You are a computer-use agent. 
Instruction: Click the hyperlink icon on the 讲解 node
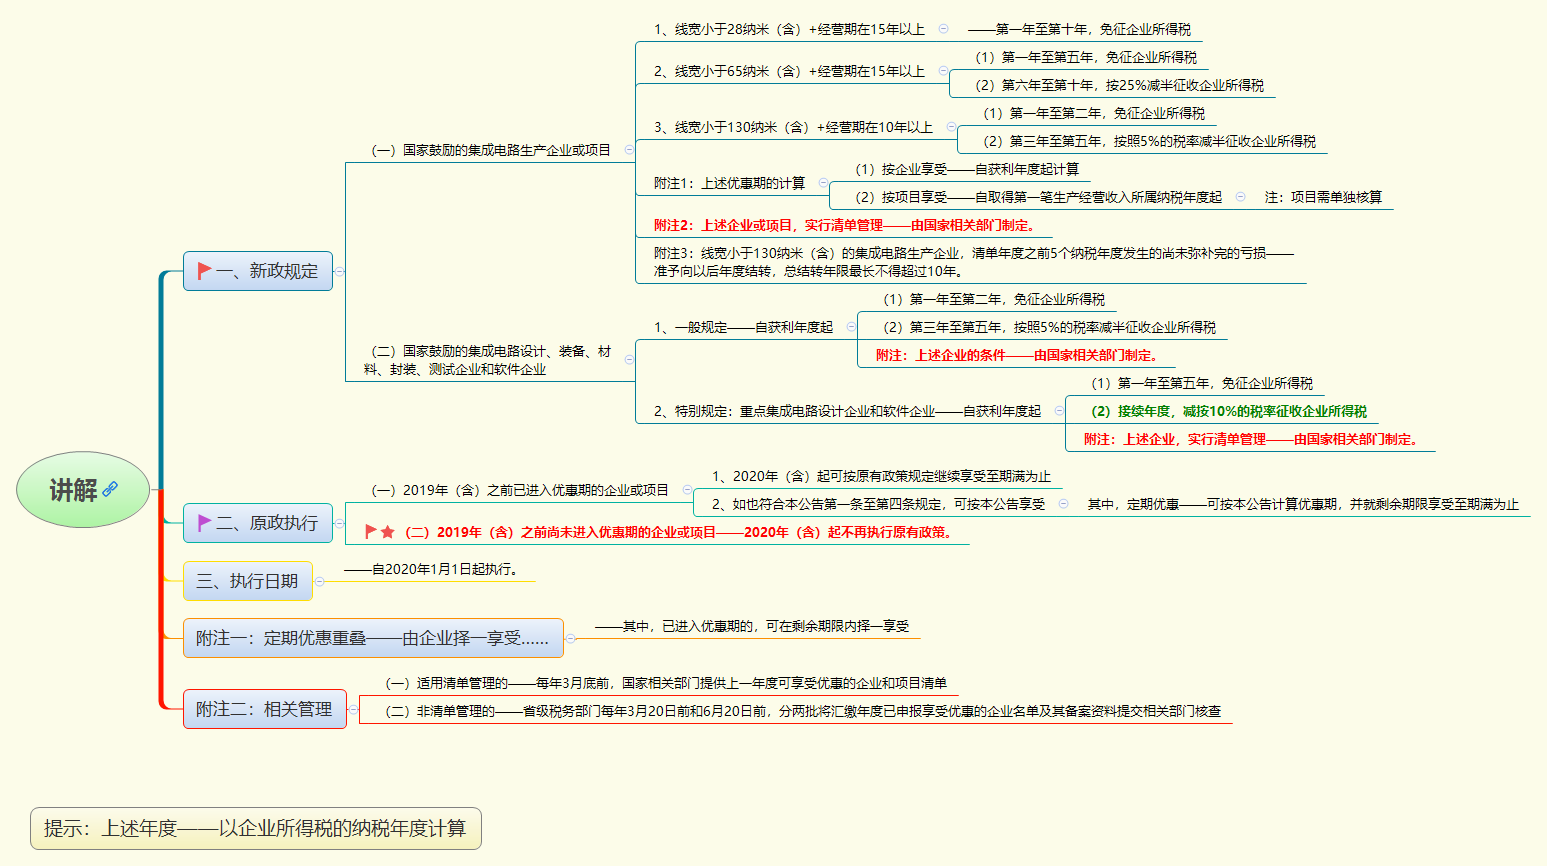(x=110, y=489)
